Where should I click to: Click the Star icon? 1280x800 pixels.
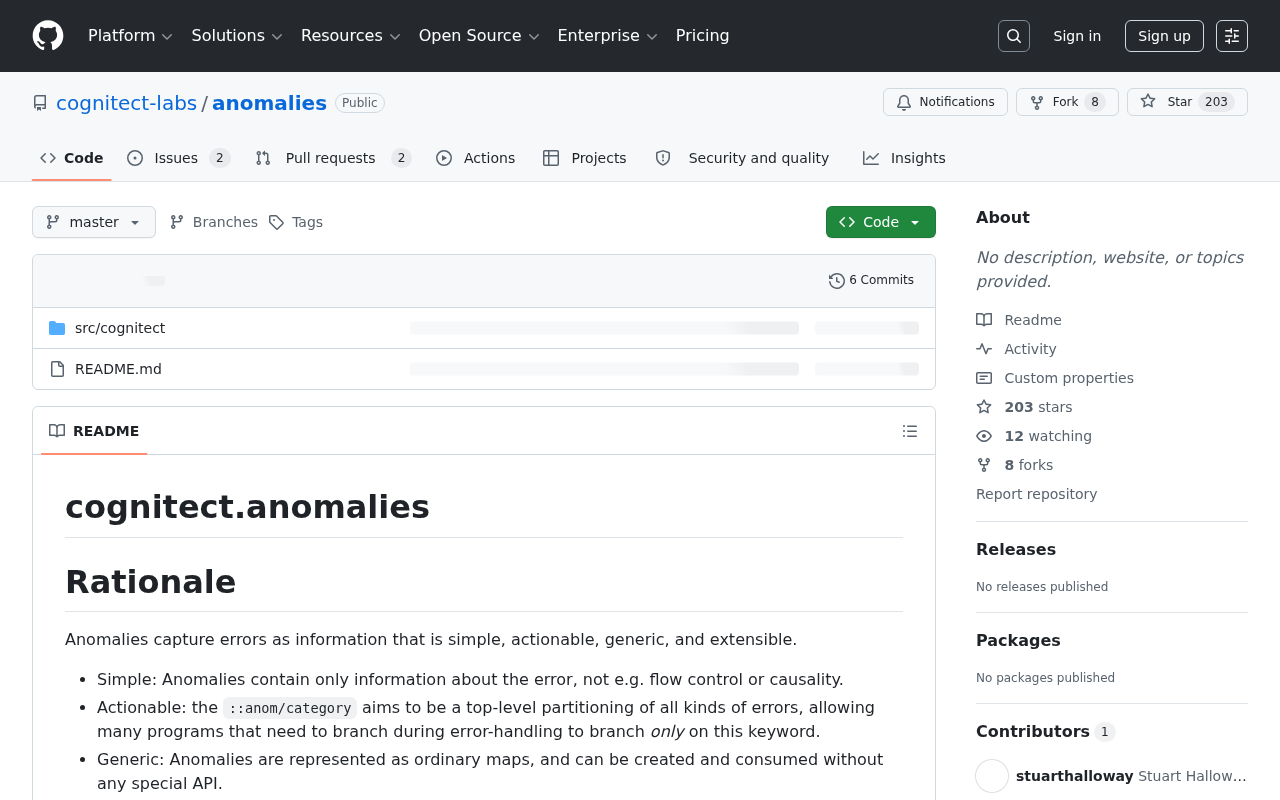1148,102
